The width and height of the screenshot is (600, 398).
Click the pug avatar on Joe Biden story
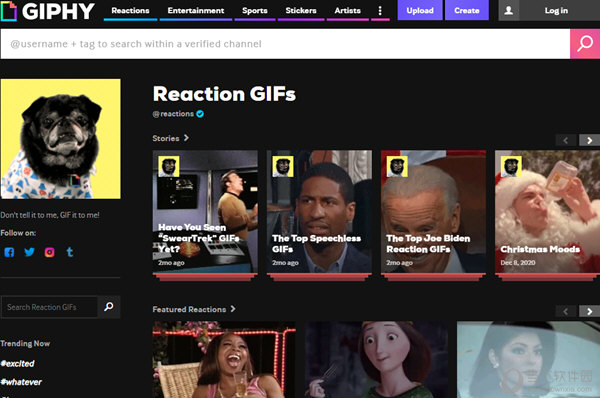(397, 166)
